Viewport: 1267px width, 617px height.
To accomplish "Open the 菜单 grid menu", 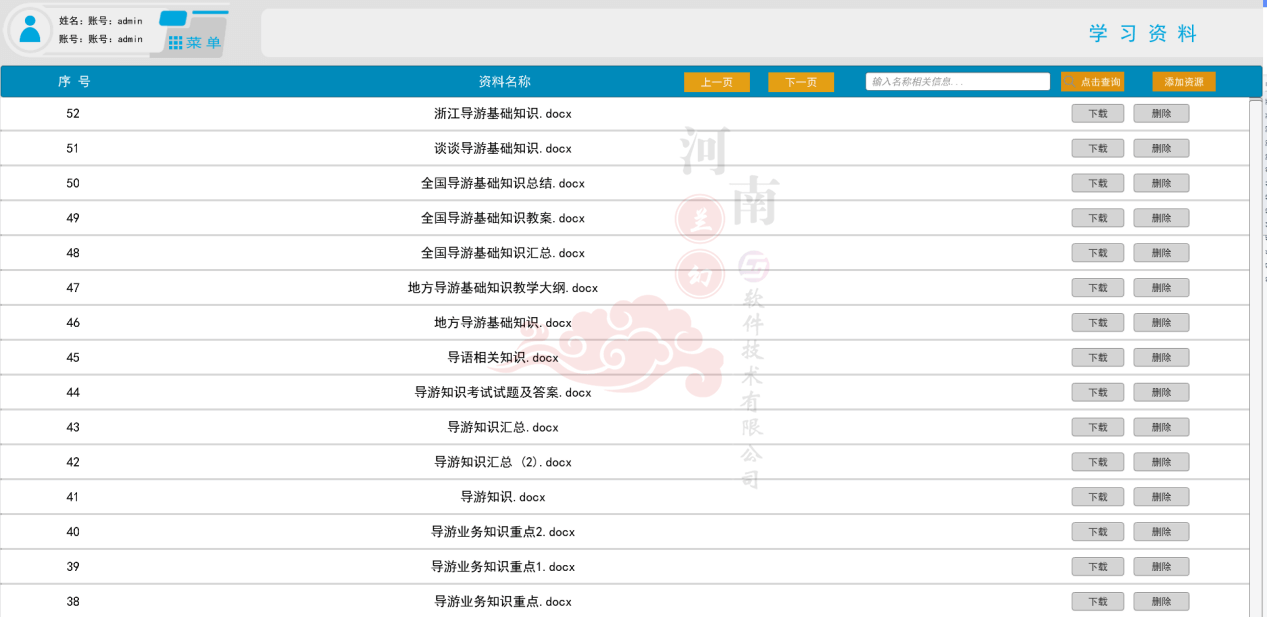I will tap(195, 43).
